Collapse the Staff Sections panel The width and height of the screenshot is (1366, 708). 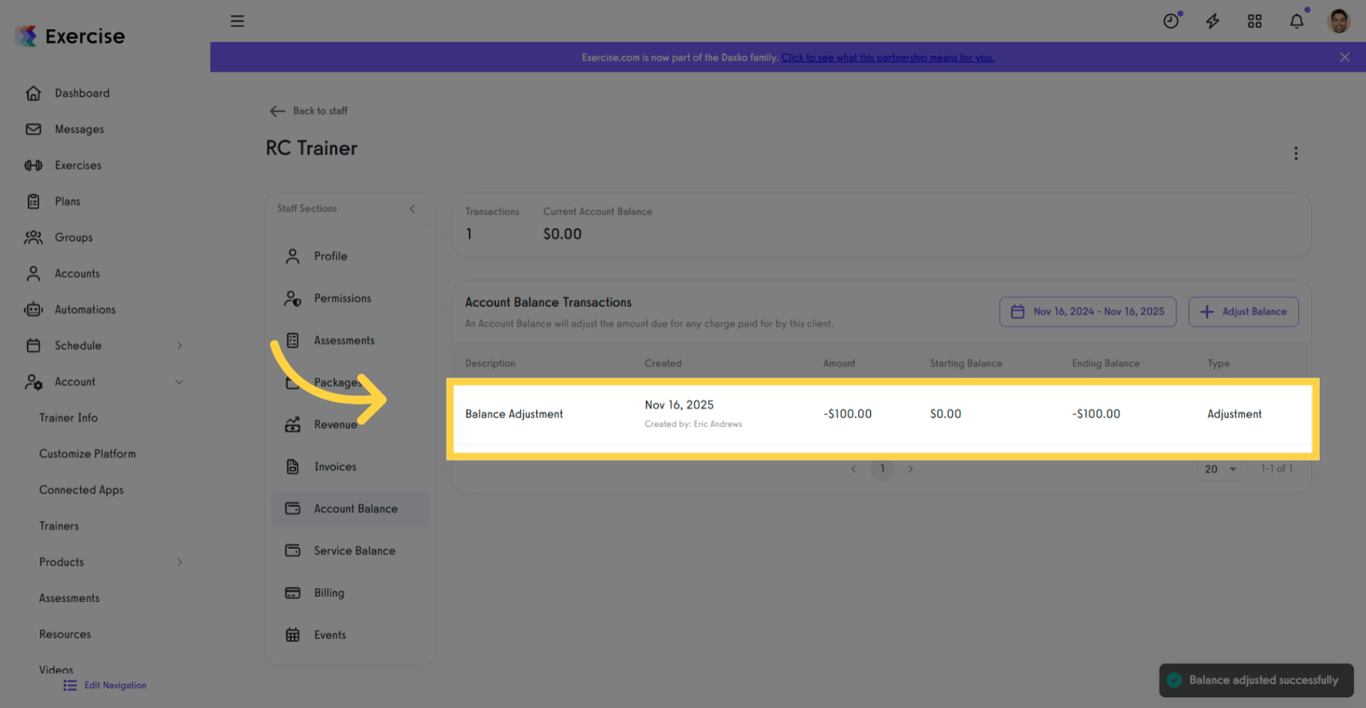[x=411, y=209]
